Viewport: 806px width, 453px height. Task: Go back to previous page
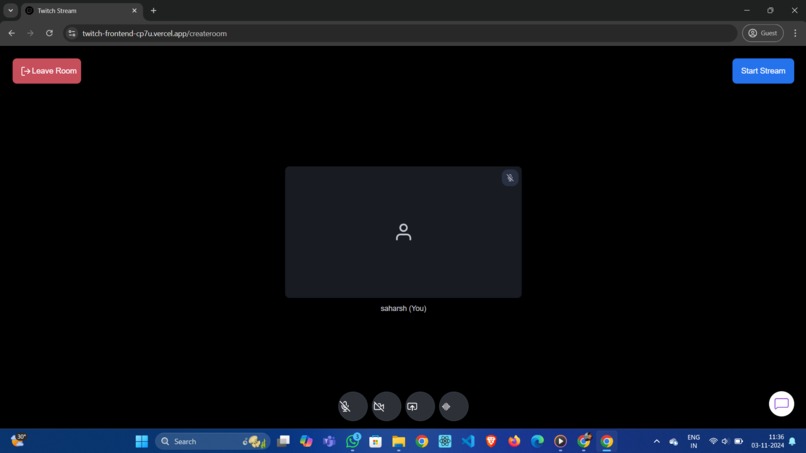pyautogui.click(x=11, y=33)
